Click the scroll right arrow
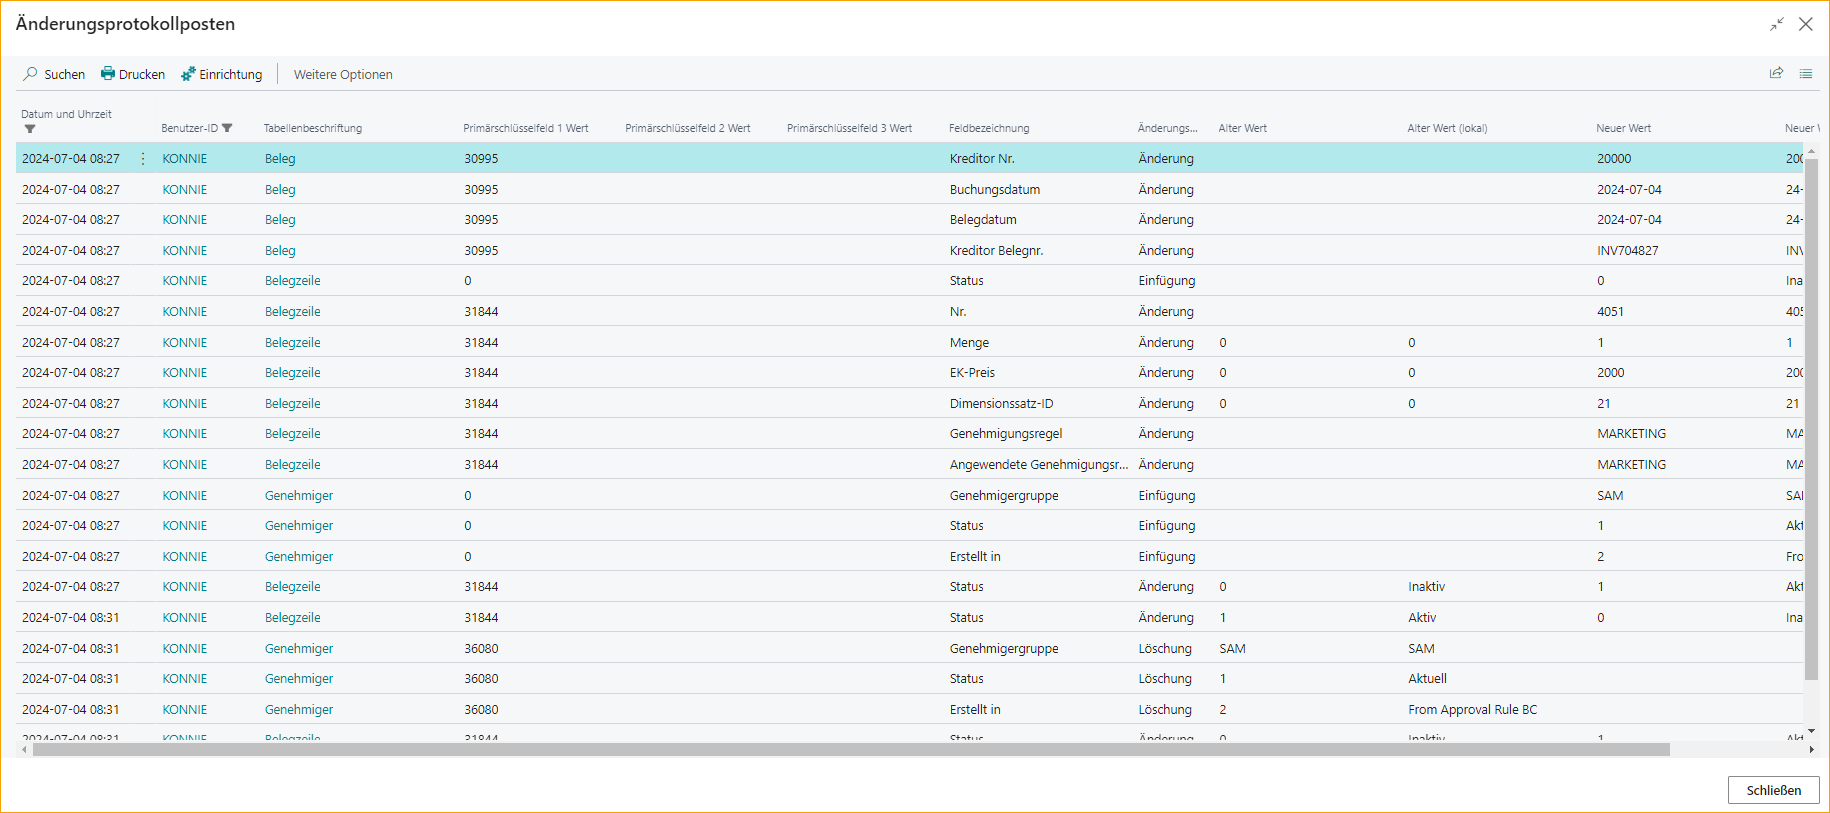Image resolution: width=1830 pixels, height=813 pixels. pyautogui.click(x=1811, y=750)
